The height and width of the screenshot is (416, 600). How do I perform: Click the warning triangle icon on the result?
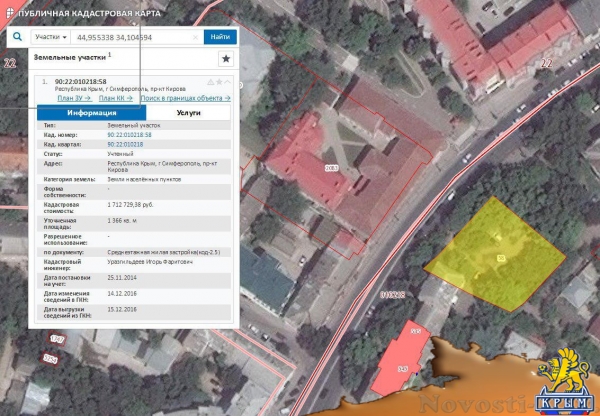(210, 81)
